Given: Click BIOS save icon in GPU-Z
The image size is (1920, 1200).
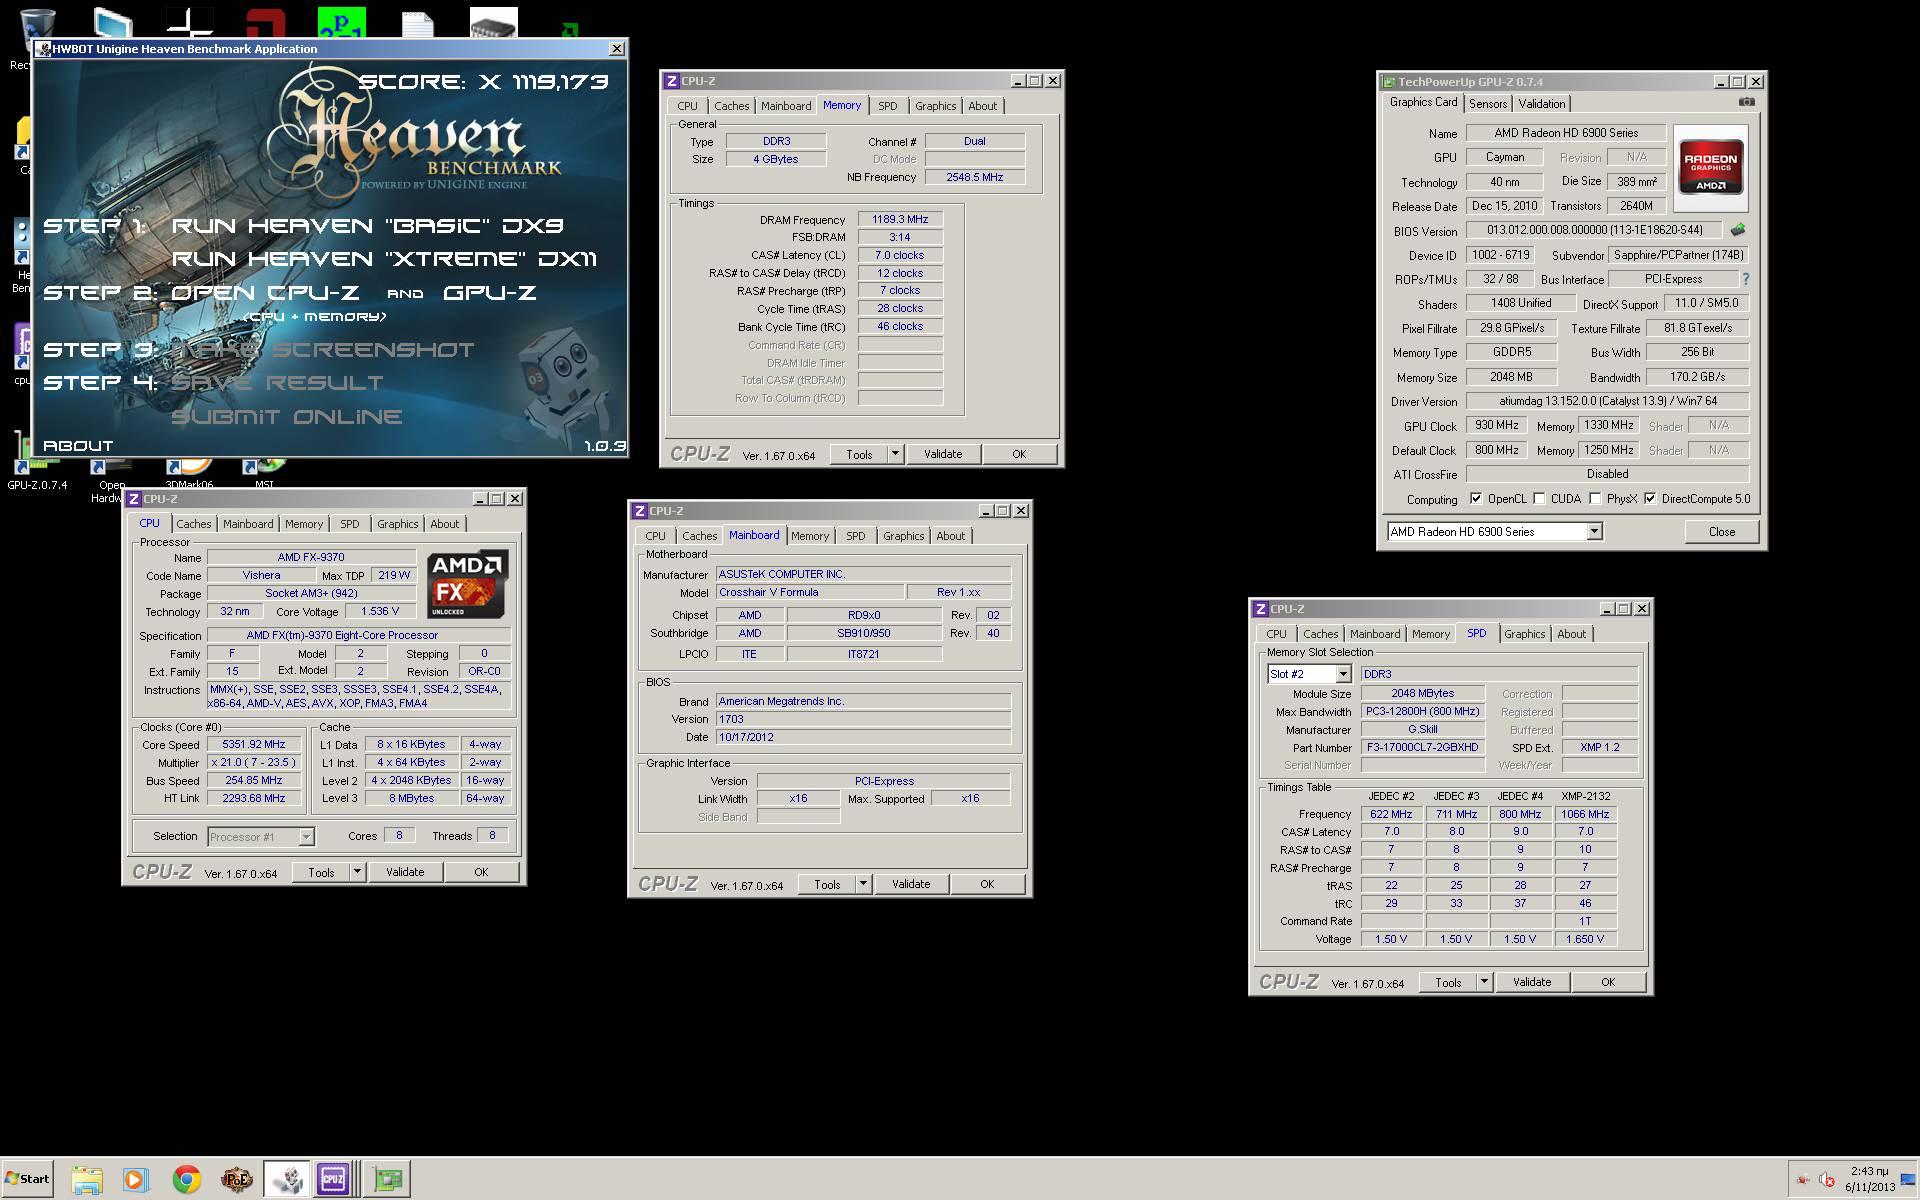Looking at the screenshot, I should click(1738, 230).
